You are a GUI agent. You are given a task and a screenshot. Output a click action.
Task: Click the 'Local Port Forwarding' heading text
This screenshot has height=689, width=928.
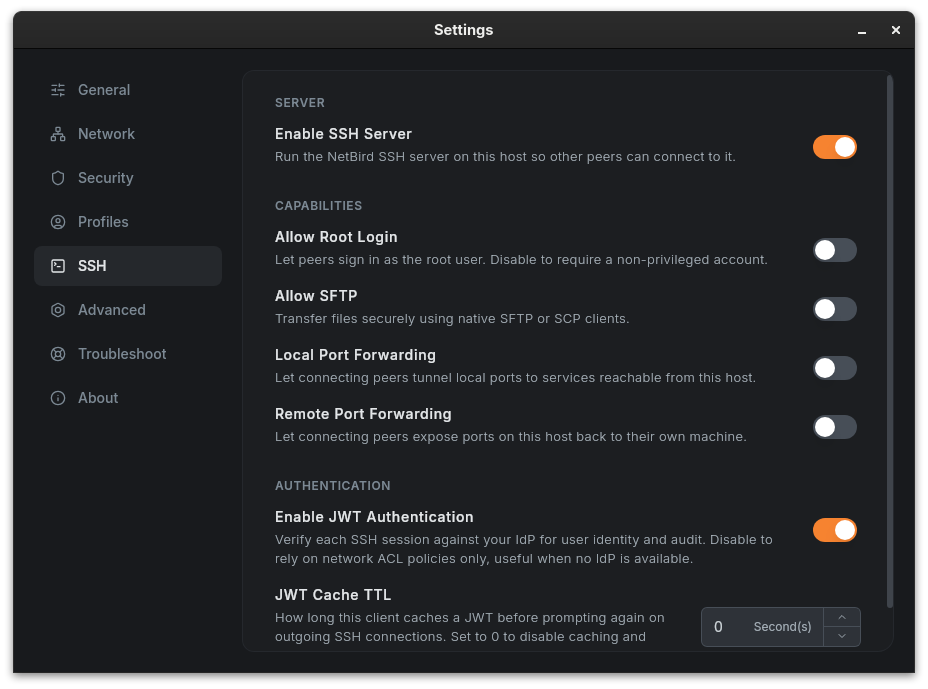pyautogui.click(x=355, y=355)
